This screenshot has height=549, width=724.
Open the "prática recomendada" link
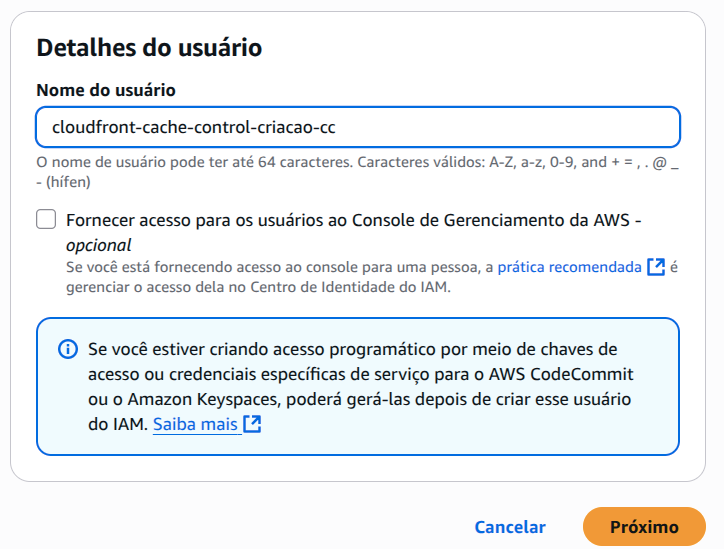tap(569, 267)
